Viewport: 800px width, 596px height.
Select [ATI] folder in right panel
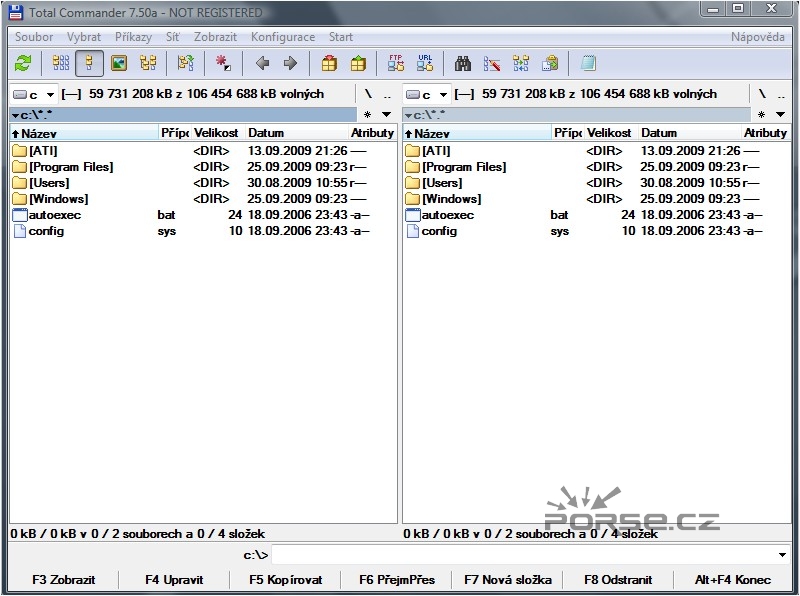596,151
